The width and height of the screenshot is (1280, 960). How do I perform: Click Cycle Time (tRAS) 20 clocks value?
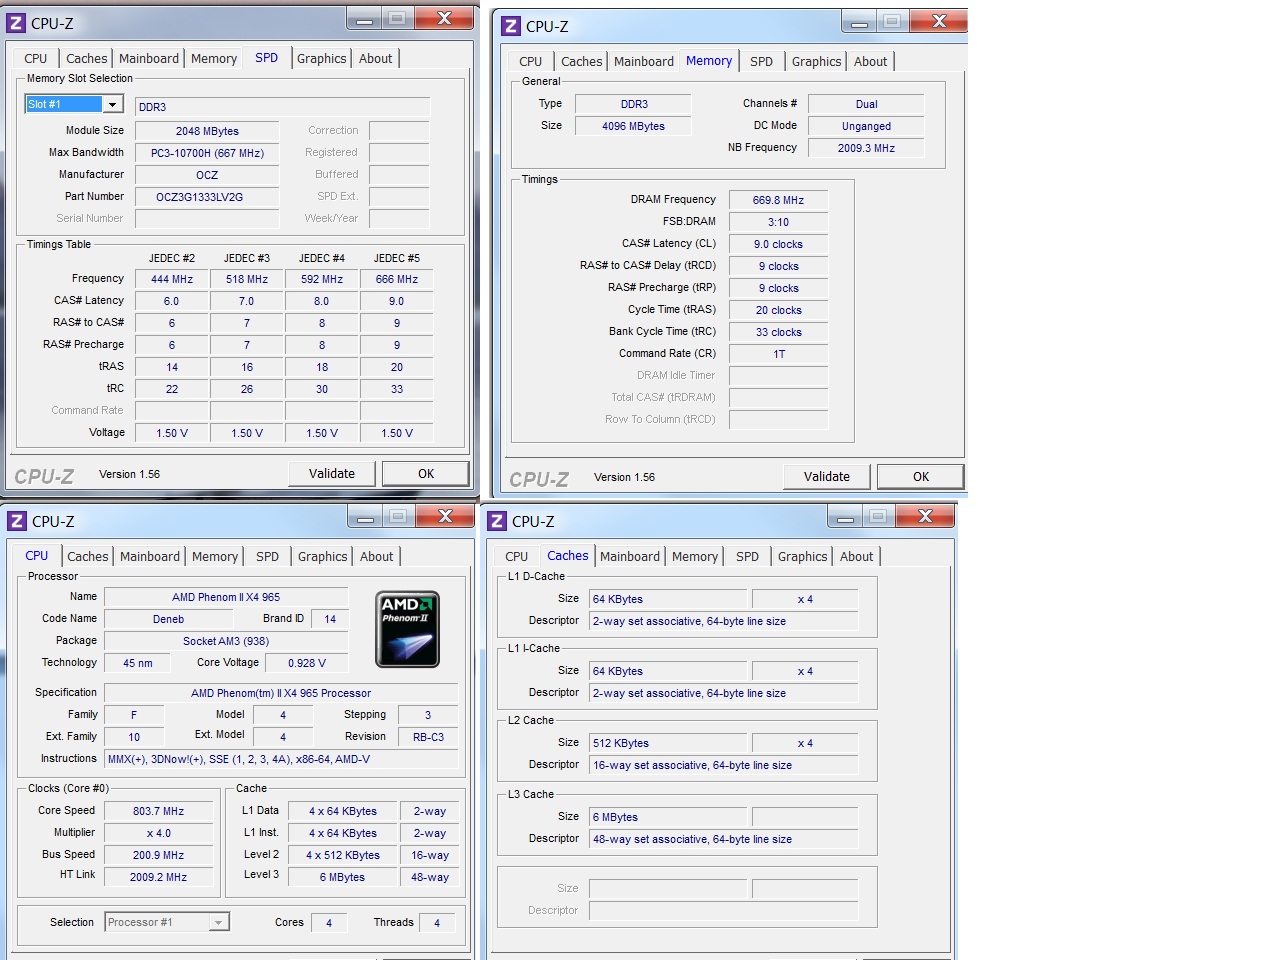(x=778, y=310)
